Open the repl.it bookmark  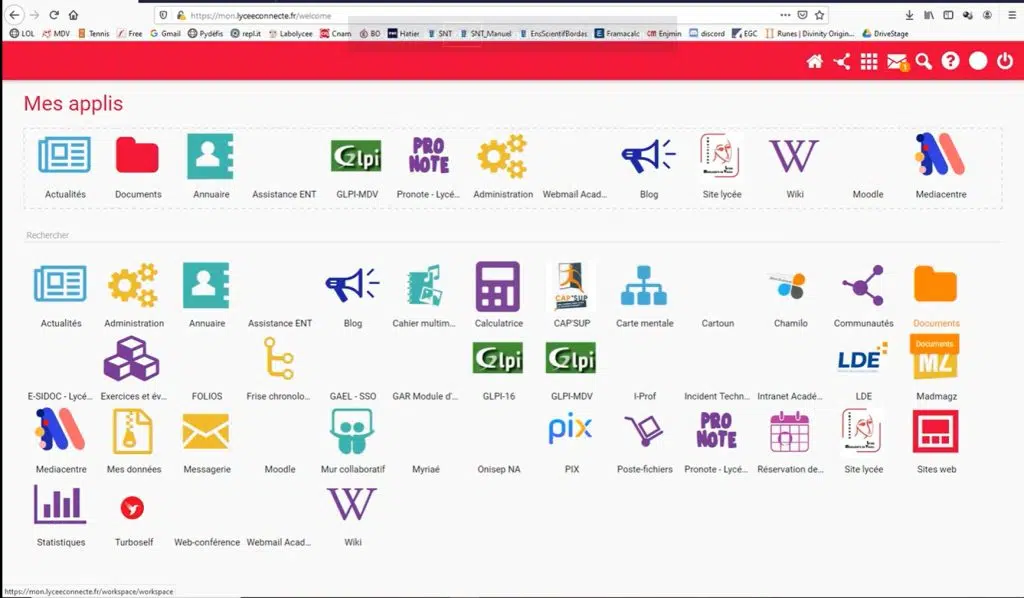(x=246, y=33)
